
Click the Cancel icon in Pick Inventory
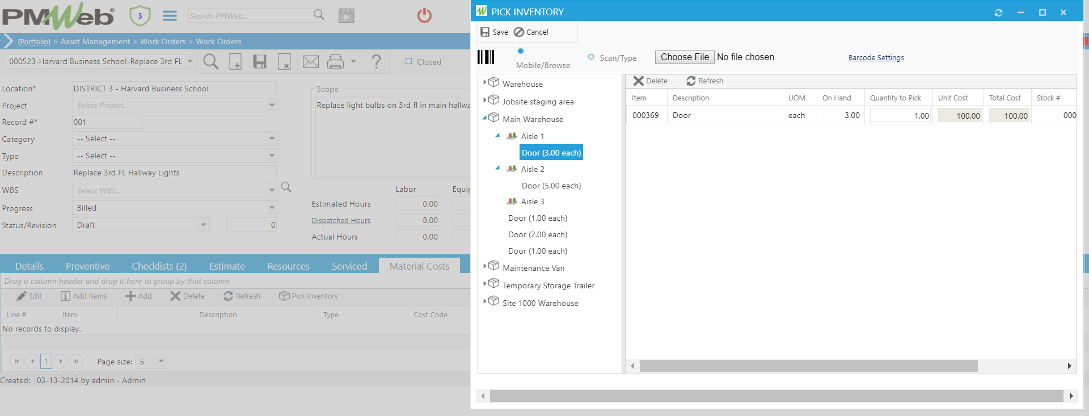[x=519, y=32]
